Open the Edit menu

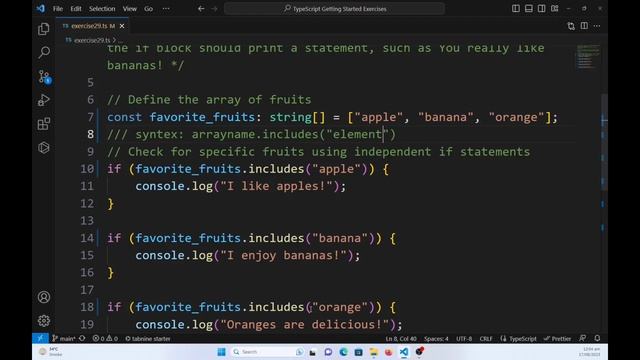pyautogui.click(x=76, y=9)
